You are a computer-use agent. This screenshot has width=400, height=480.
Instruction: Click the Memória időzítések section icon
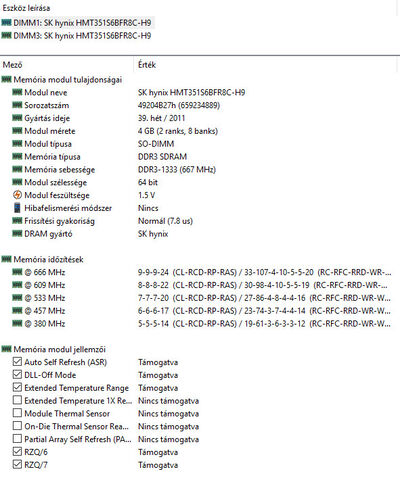[6, 259]
